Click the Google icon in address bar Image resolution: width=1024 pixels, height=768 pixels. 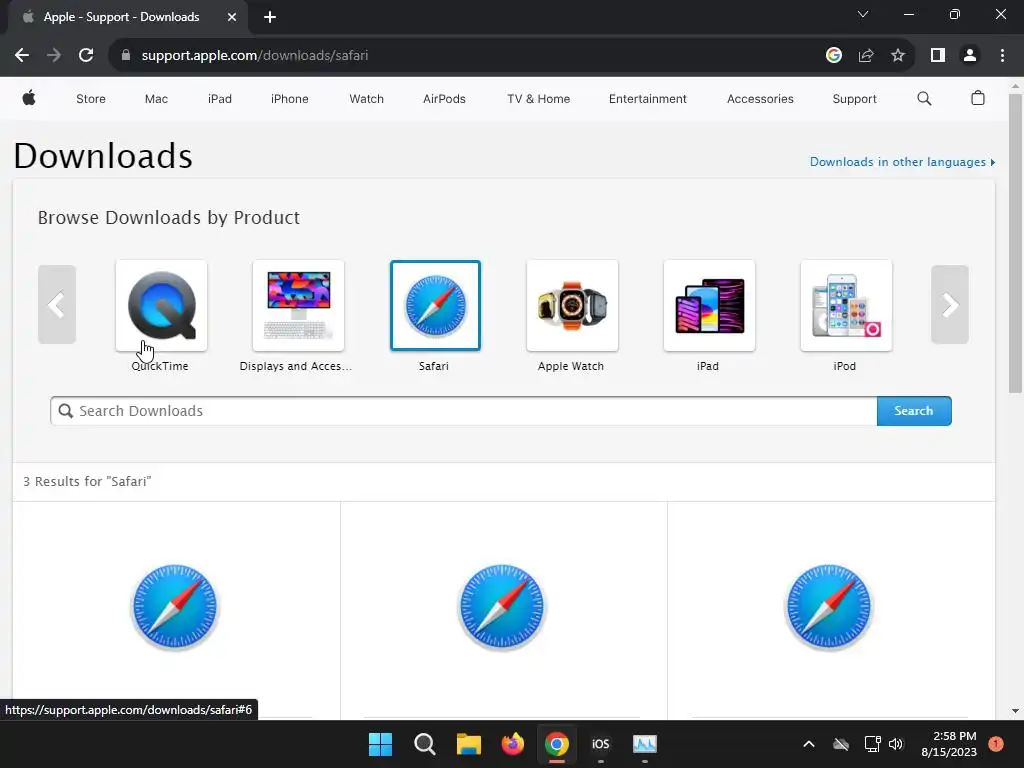pyautogui.click(x=833, y=56)
